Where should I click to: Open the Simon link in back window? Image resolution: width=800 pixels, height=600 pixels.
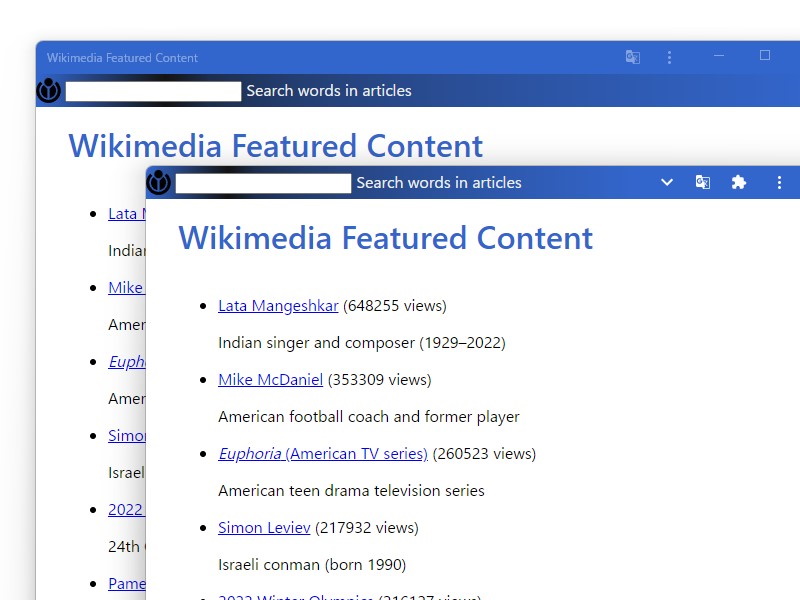tap(127, 436)
